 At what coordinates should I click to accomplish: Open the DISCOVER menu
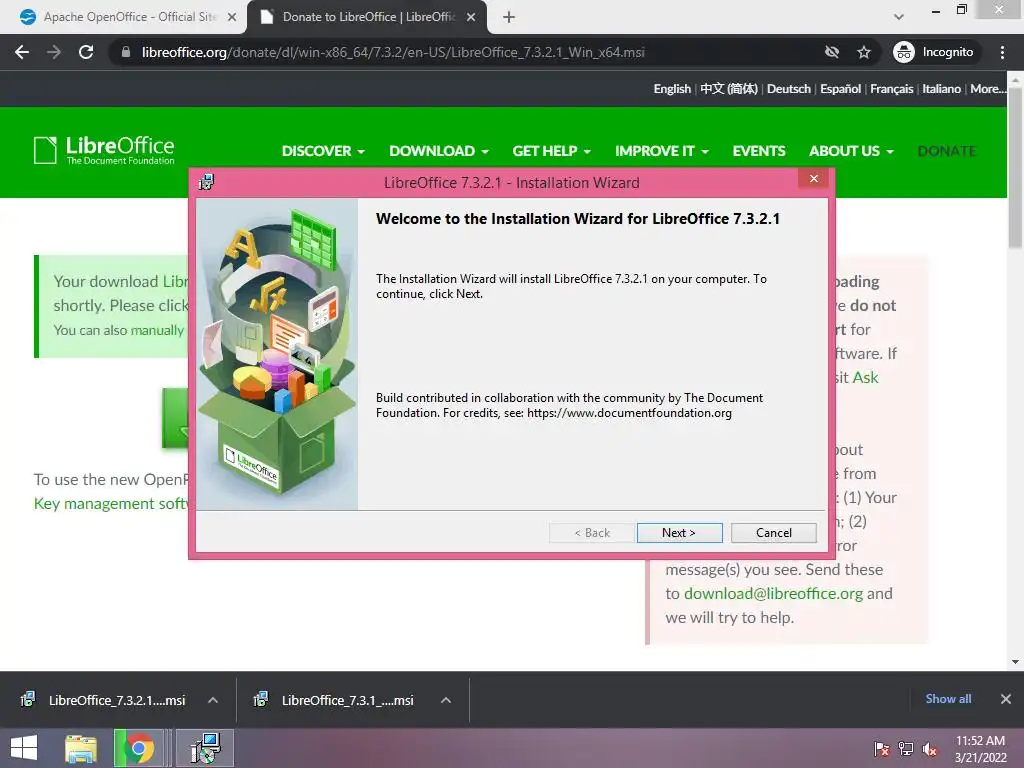tap(323, 151)
